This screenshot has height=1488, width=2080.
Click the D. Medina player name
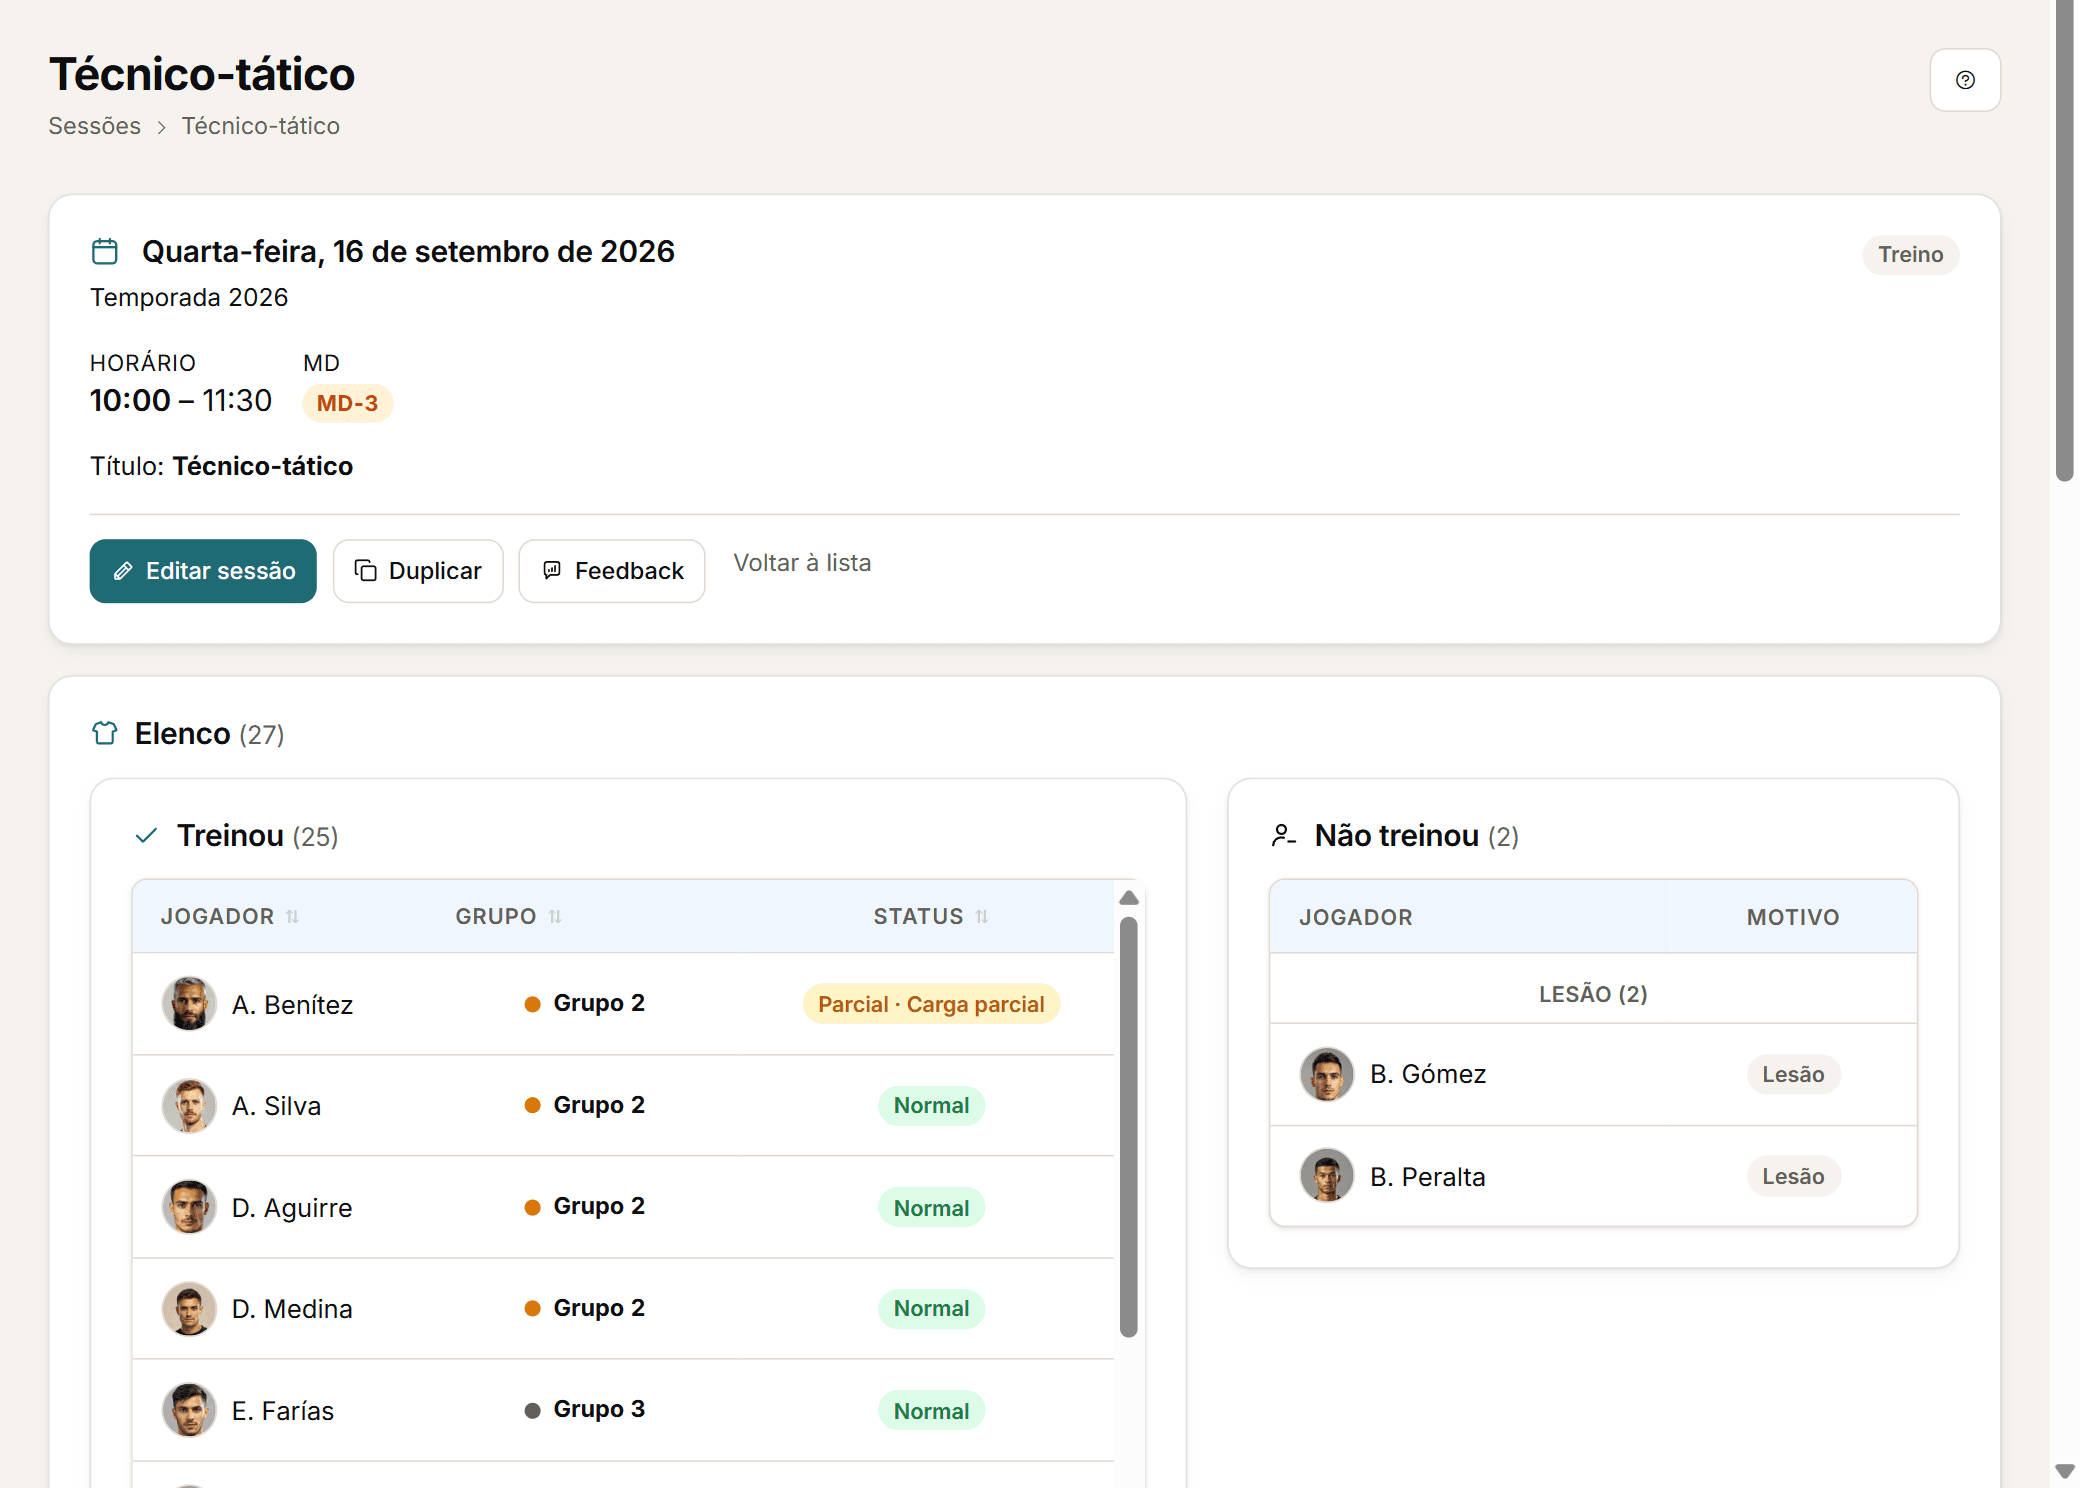[292, 1308]
